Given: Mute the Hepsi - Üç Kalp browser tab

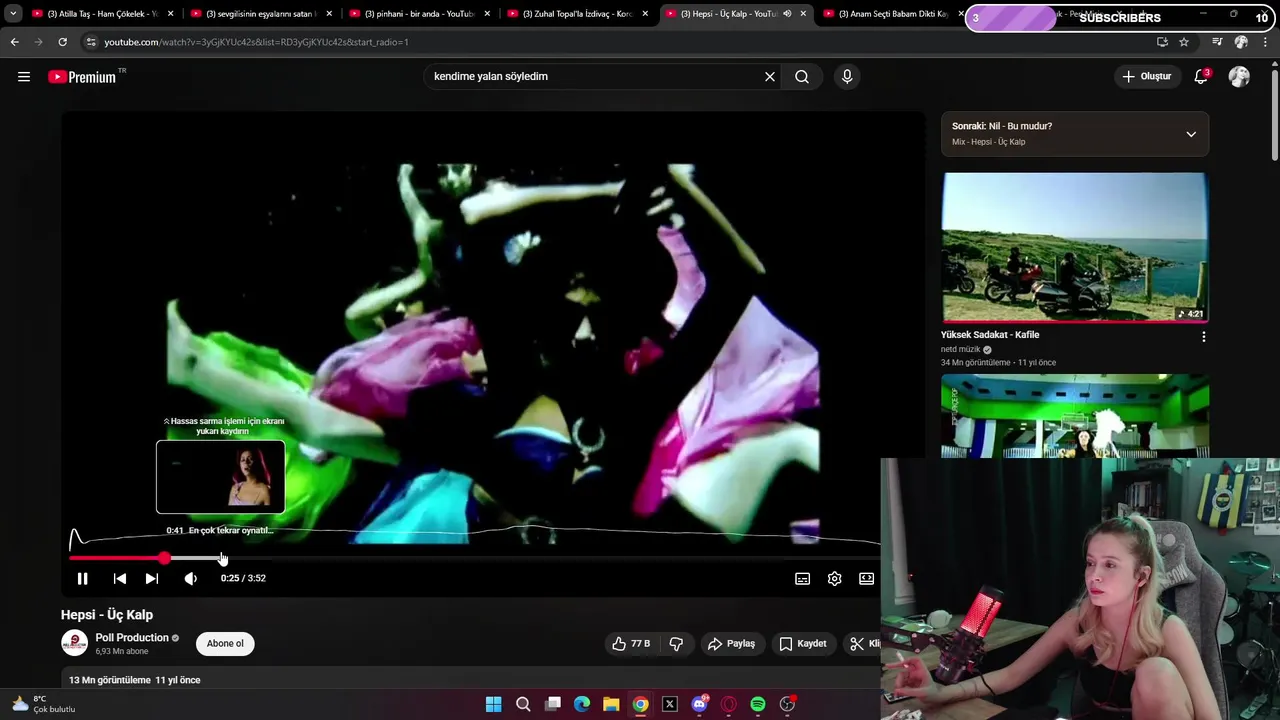Looking at the screenshot, I should tap(787, 14).
